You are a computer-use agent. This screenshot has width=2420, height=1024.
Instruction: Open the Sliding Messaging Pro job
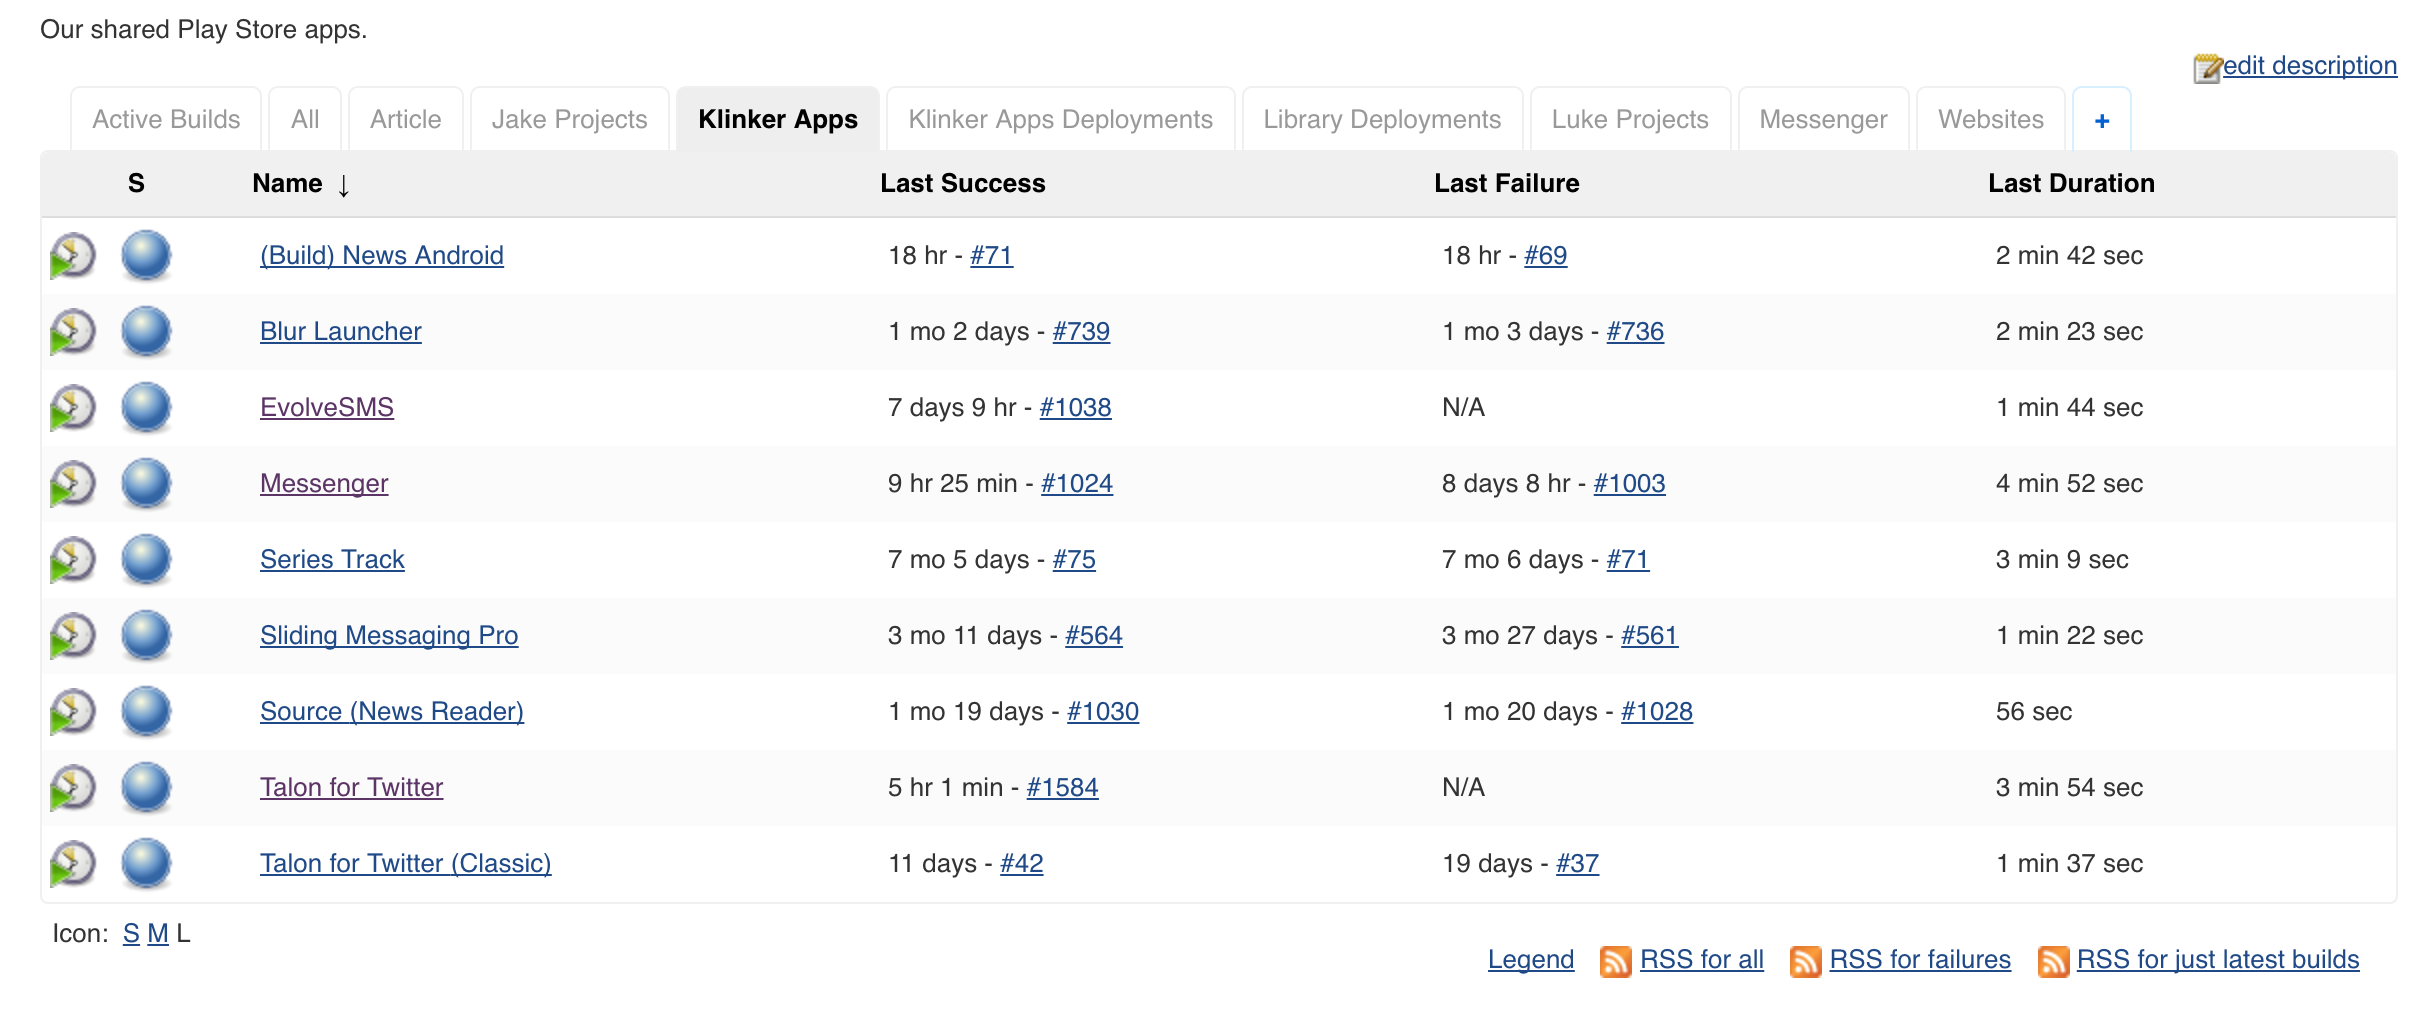pos(389,636)
